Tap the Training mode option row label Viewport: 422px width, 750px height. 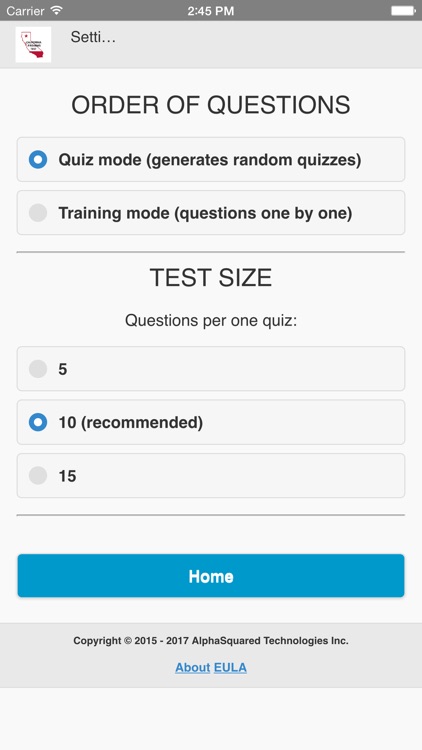coord(205,213)
